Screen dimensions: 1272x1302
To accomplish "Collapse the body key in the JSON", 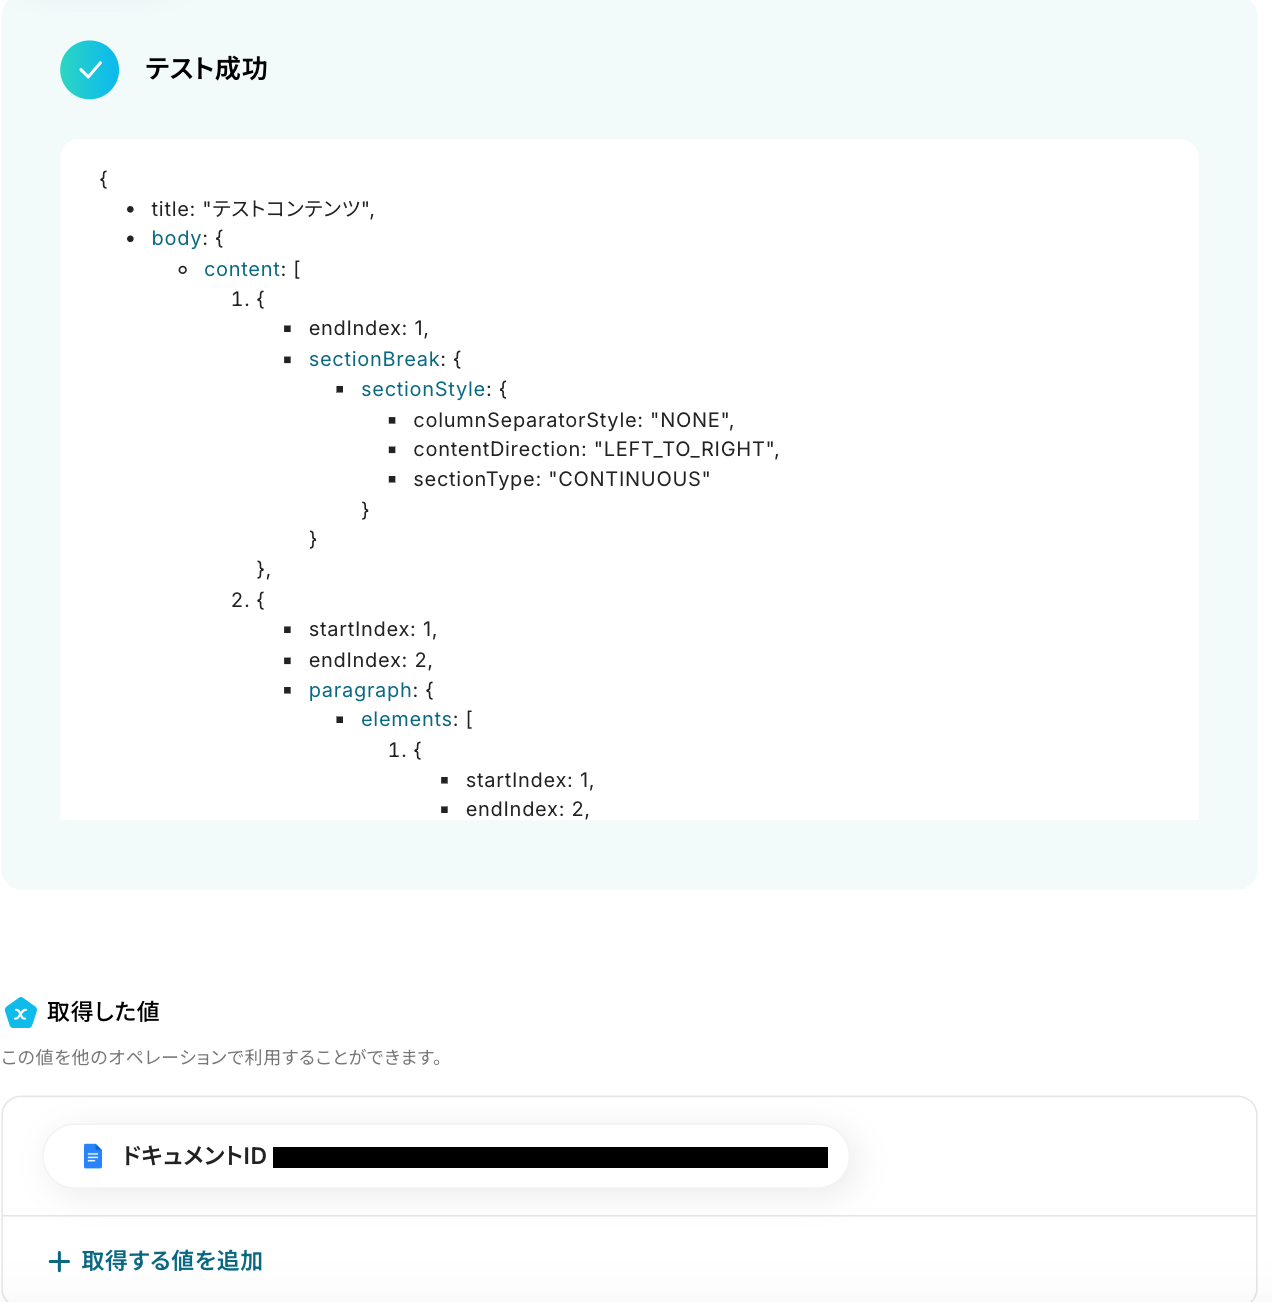I will point(177,238).
